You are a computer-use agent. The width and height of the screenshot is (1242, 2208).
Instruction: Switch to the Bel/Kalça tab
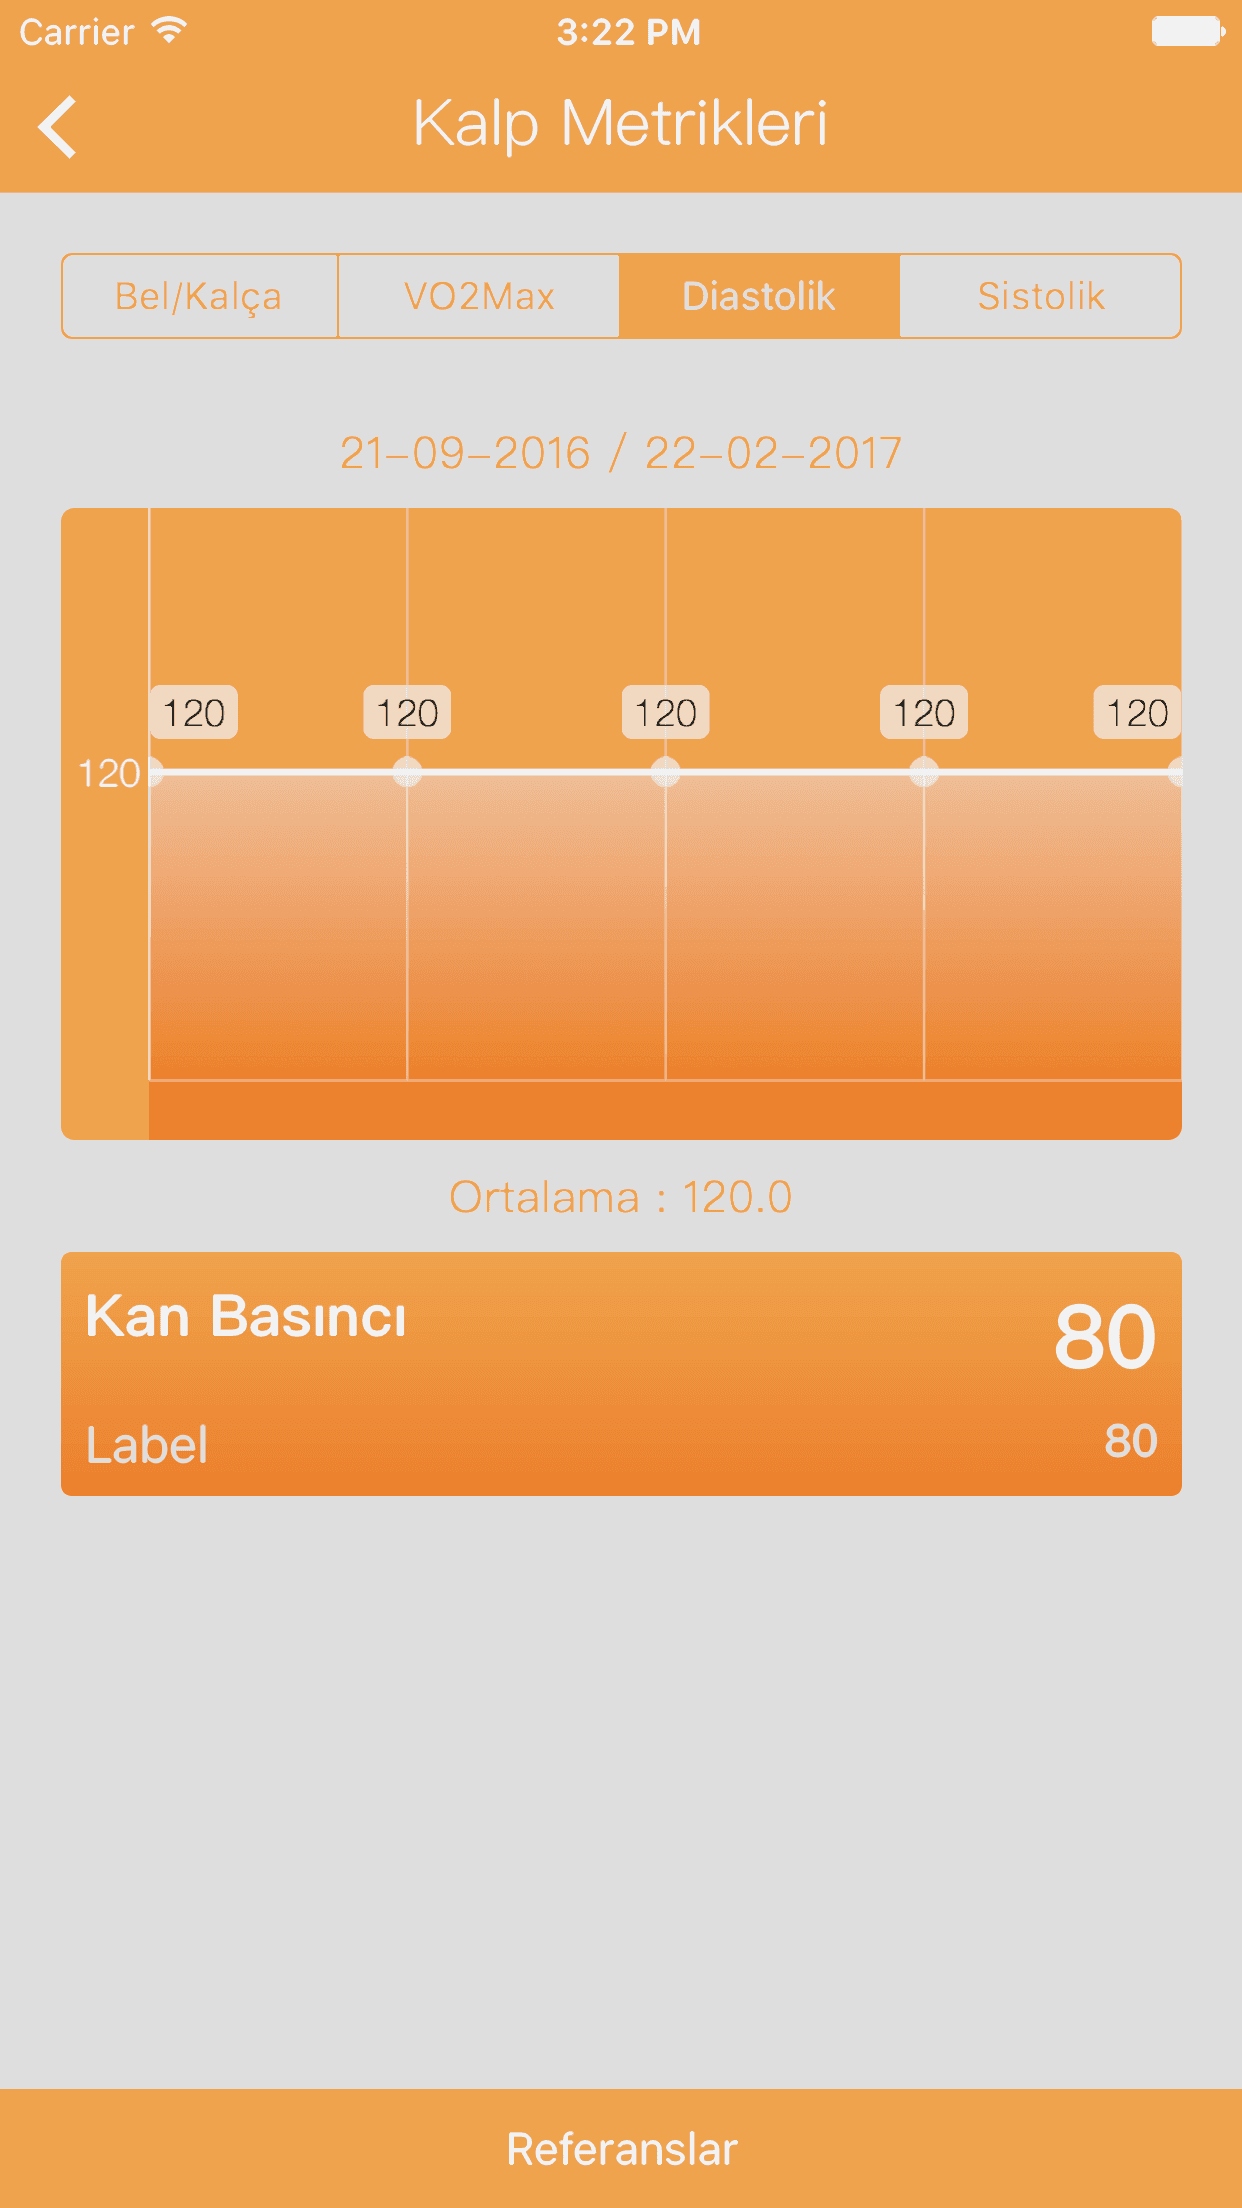pyautogui.click(x=199, y=296)
